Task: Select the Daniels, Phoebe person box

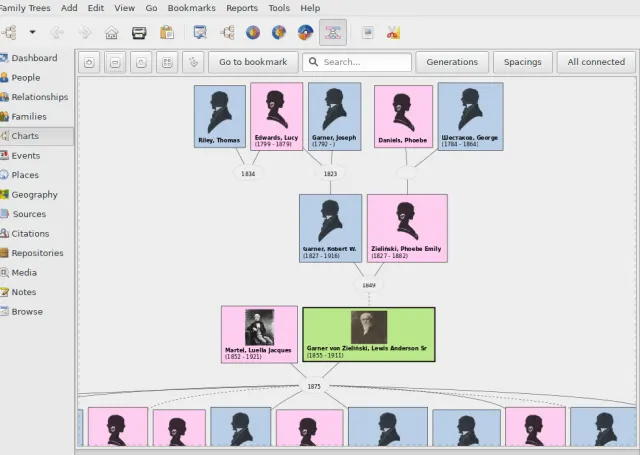Action: pos(403,117)
